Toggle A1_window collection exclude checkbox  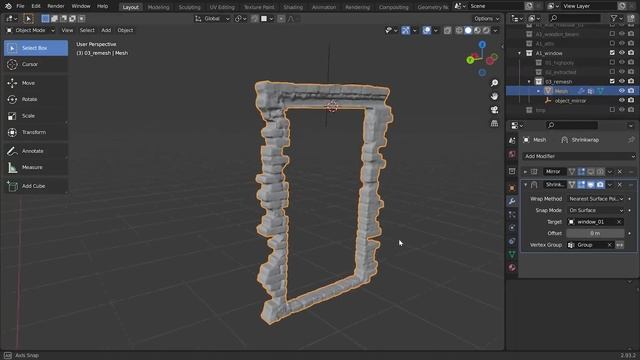(x=612, y=53)
